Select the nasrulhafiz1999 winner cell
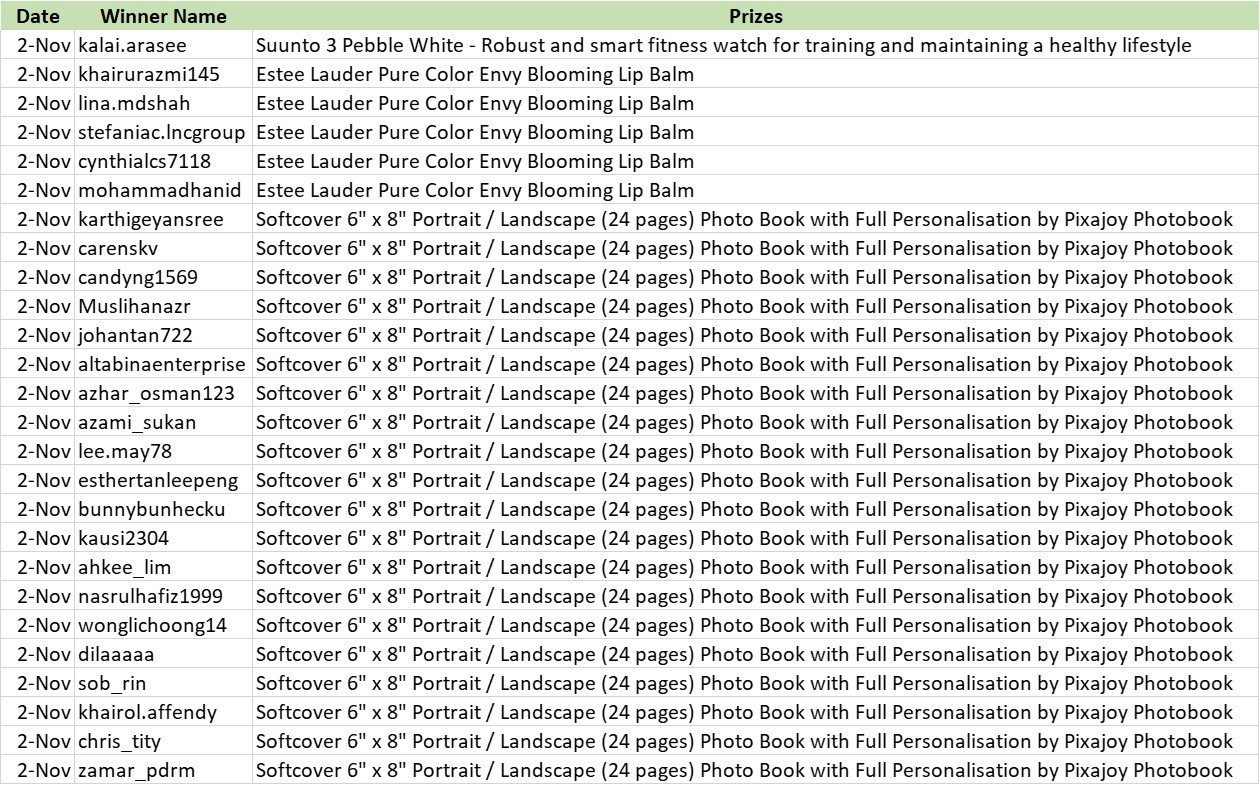The height and width of the screenshot is (785, 1260). (163, 597)
